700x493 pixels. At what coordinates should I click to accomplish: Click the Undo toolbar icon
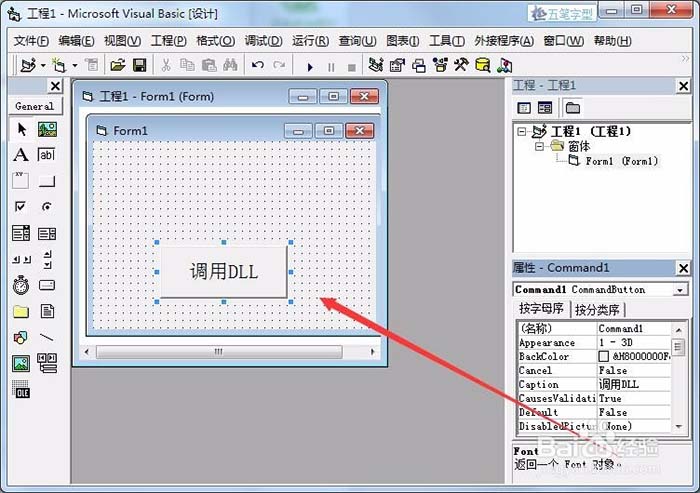[258, 66]
